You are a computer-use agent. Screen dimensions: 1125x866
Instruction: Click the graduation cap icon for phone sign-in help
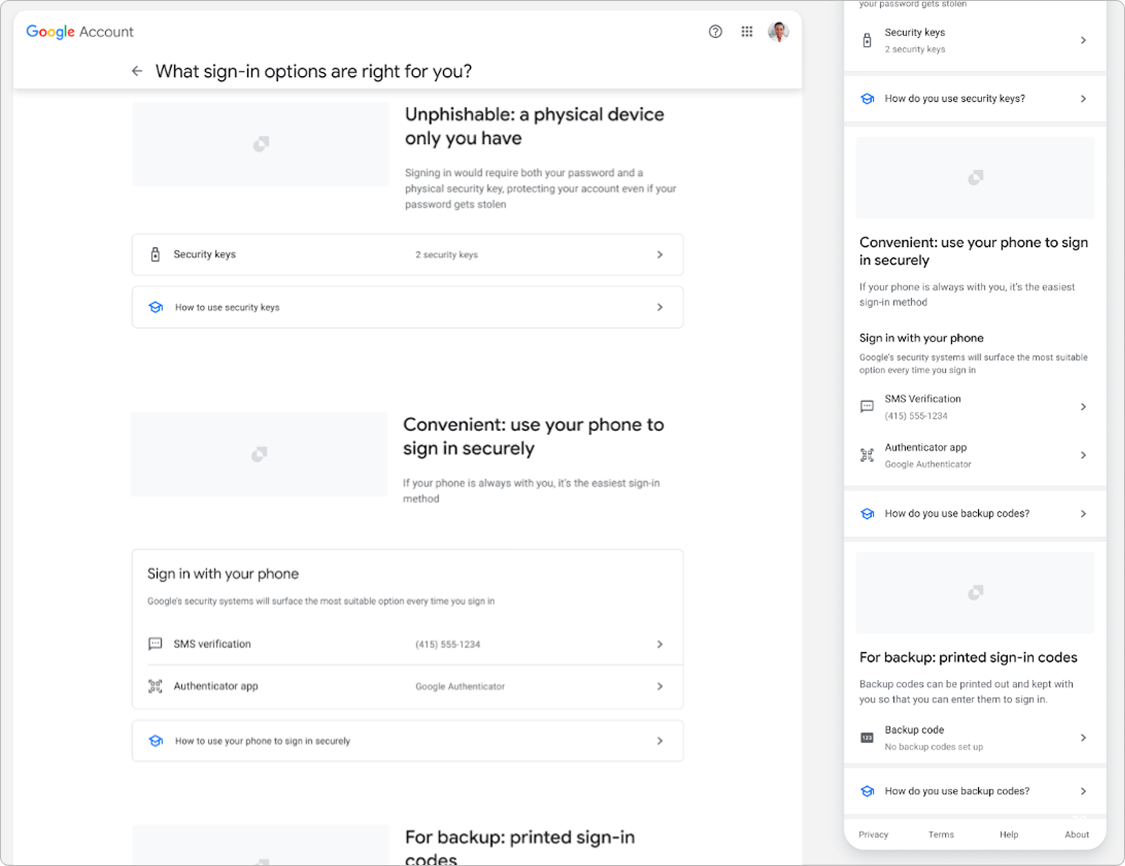(x=155, y=740)
